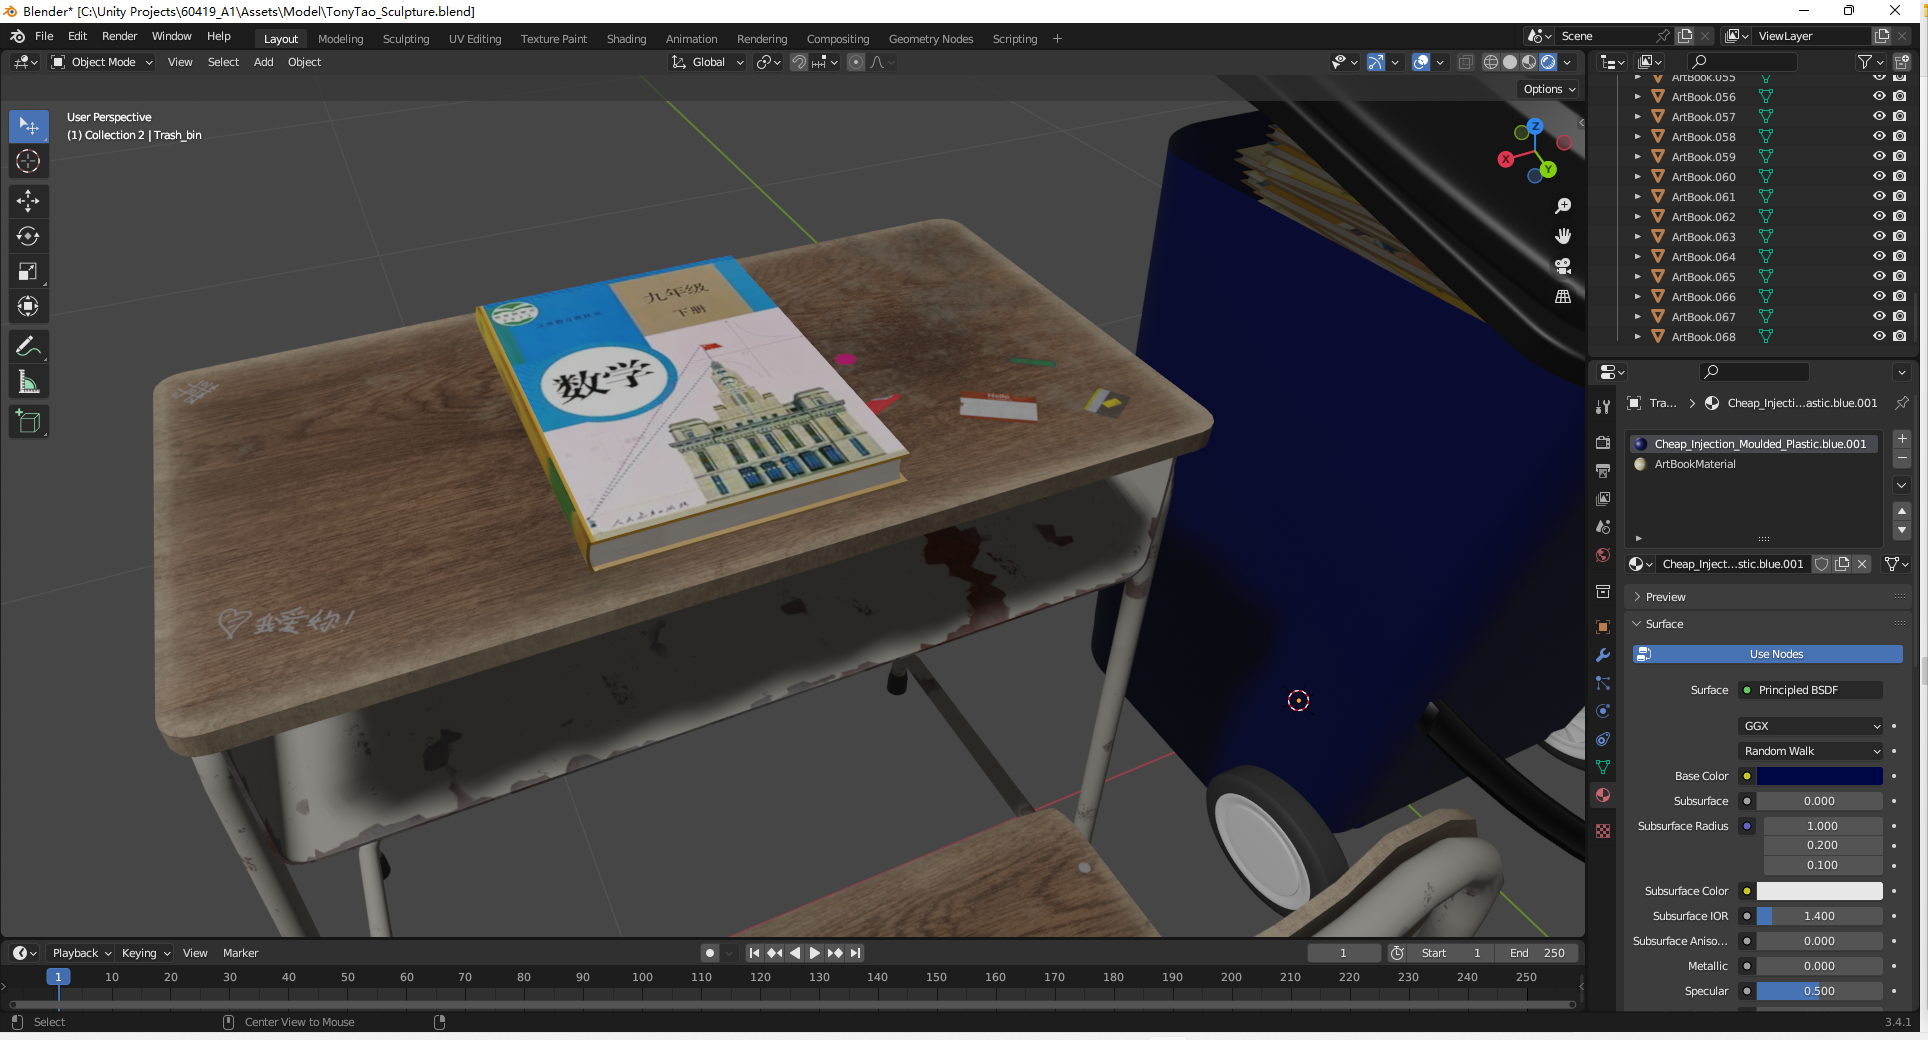Toggle the Use Nodes button

pyautogui.click(x=1767, y=654)
